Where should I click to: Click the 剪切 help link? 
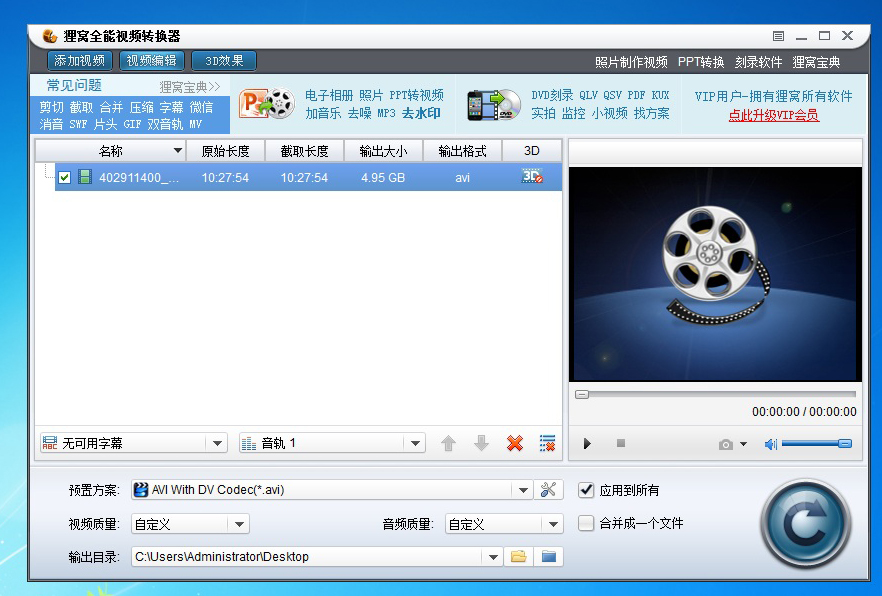pyautogui.click(x=51, y=107)
